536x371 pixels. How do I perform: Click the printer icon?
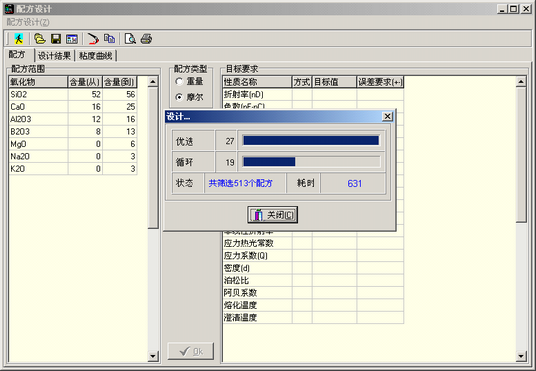[x=146, y=39]
